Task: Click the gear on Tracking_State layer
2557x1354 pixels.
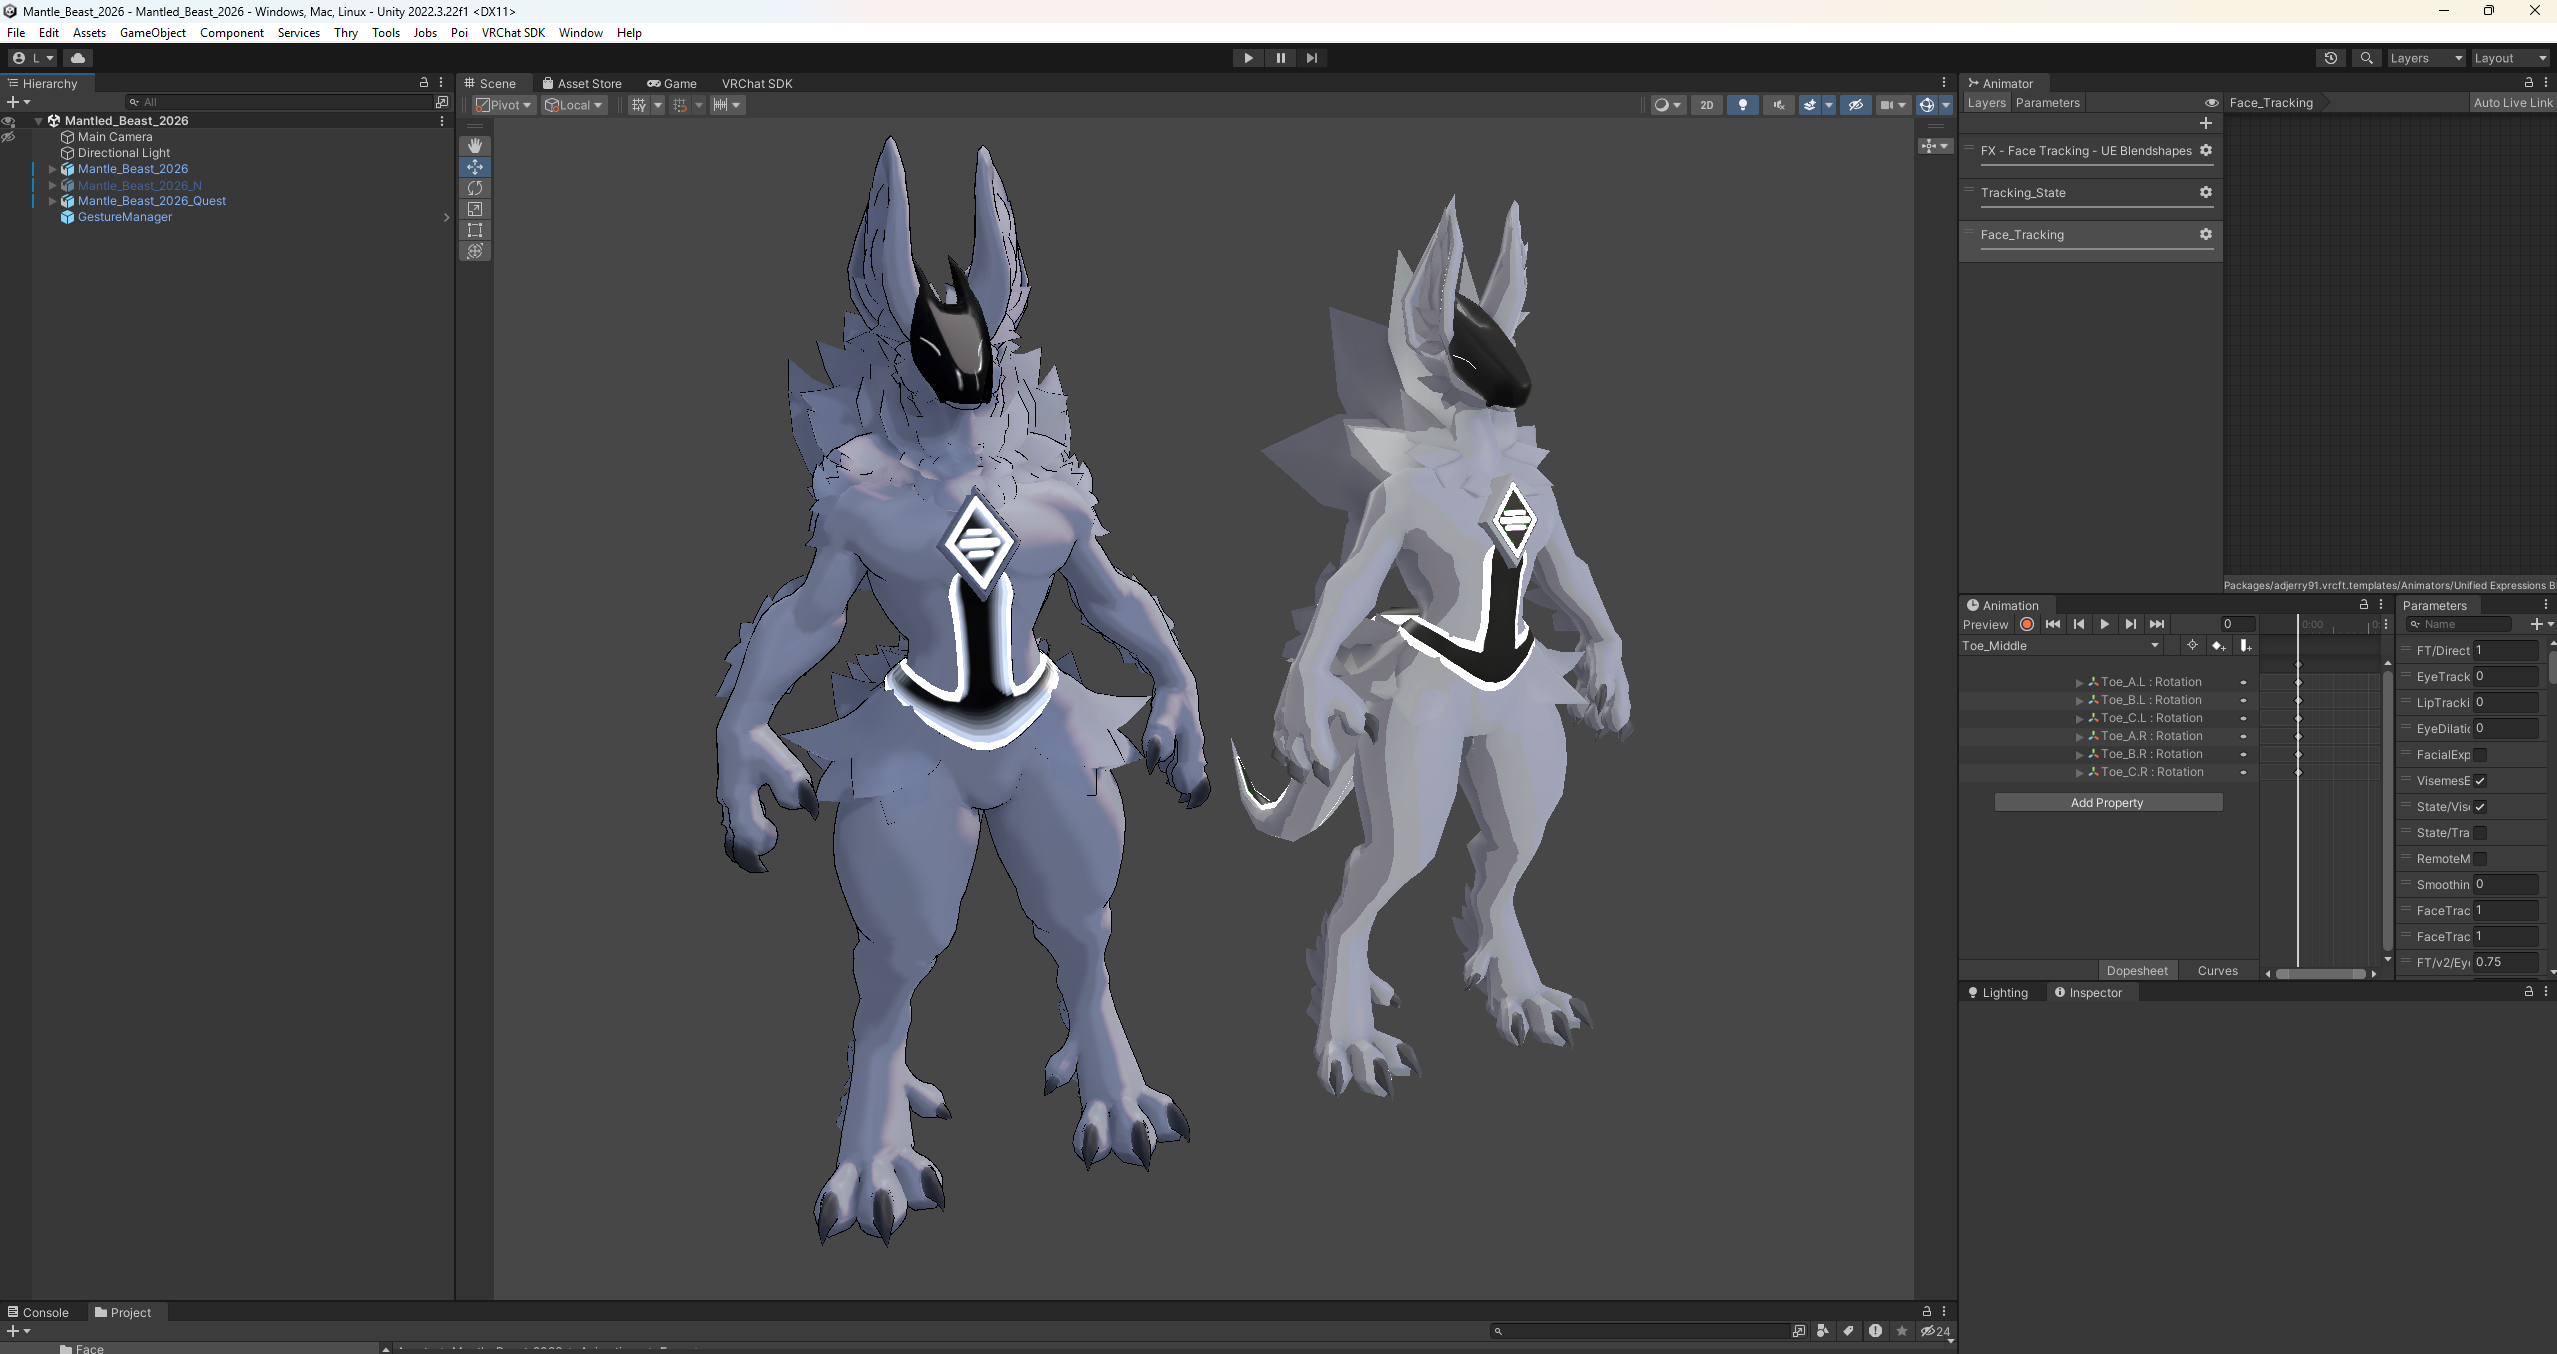Action: 2206,192
